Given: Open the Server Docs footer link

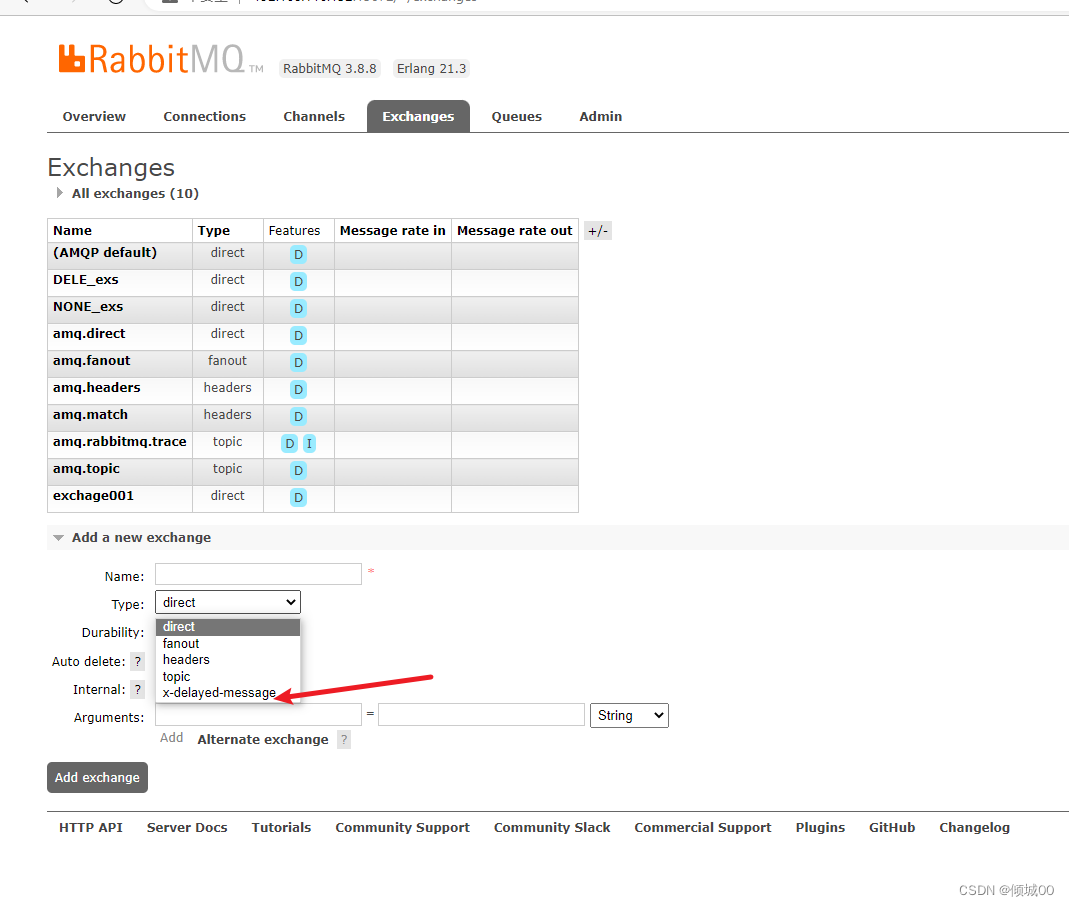Looking at the screenshot, I should pyautogui.click(x=187, y=828).
